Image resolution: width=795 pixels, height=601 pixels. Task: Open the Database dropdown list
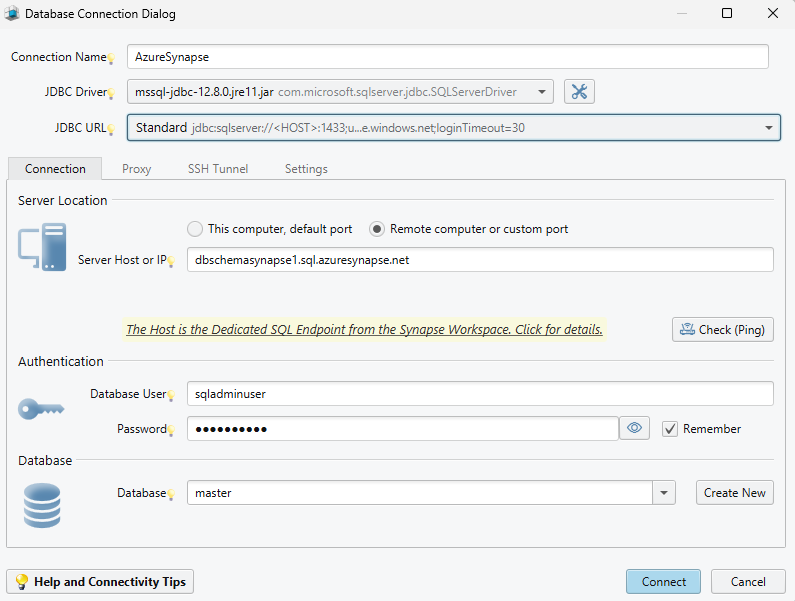665,493
